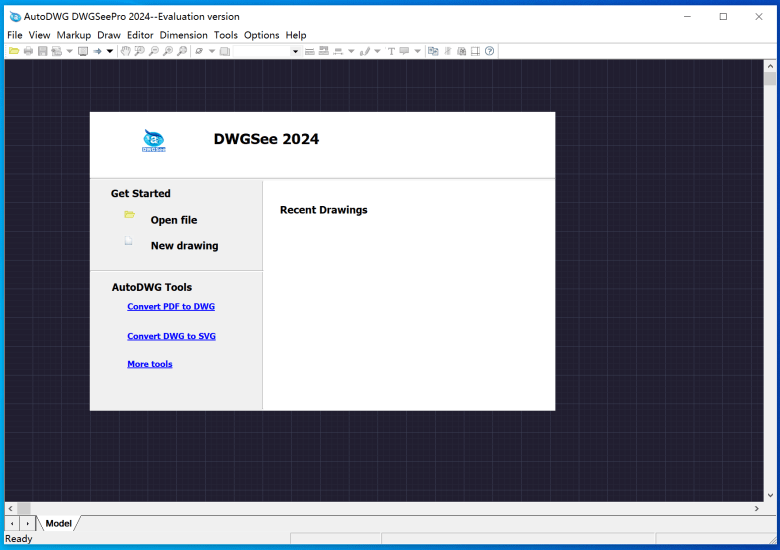The width and height of the screenshot is (780, 550).
Task: Open the Editor menu
Action: pyautogui.click(x=140, y=35)
